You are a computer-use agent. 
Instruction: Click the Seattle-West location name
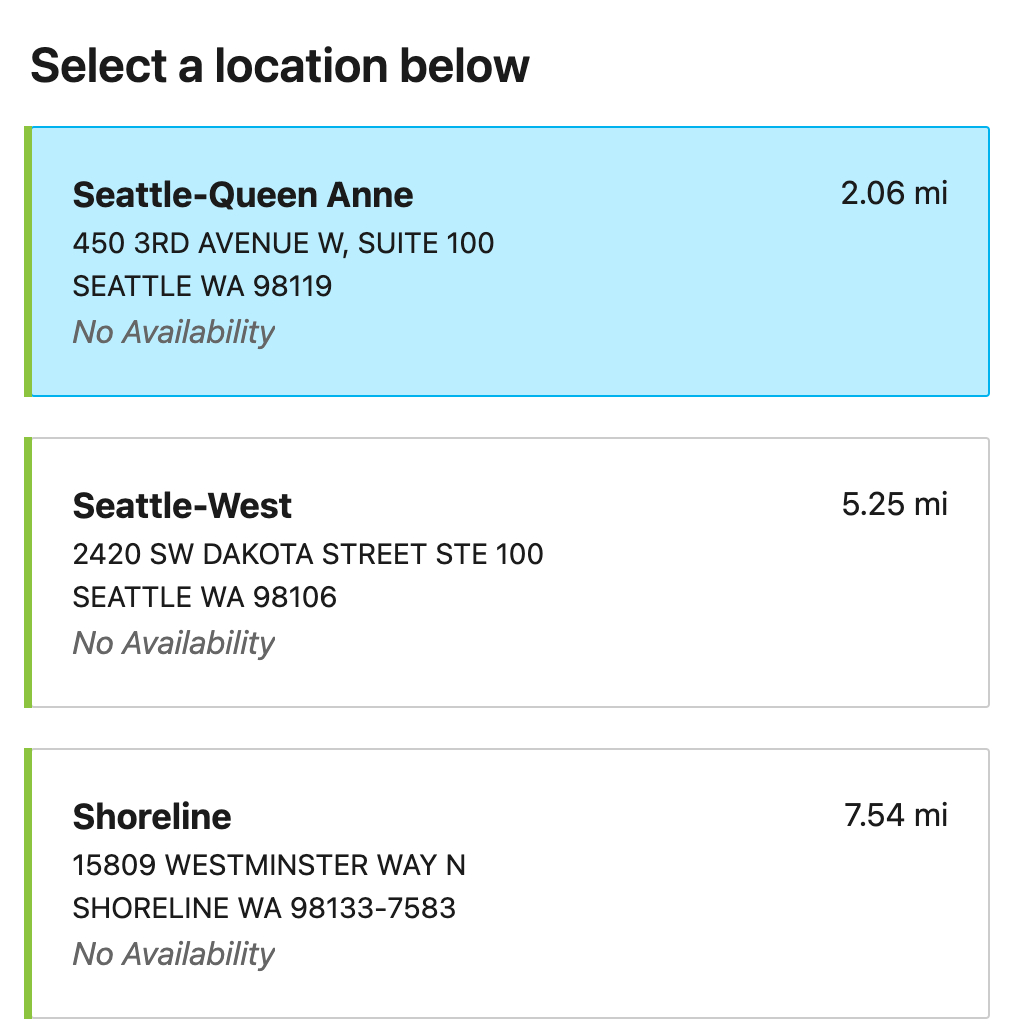tap(182, 505)
